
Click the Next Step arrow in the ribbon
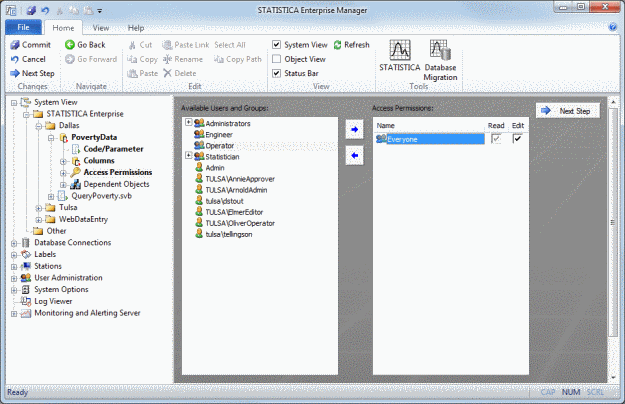click(15, 73)
